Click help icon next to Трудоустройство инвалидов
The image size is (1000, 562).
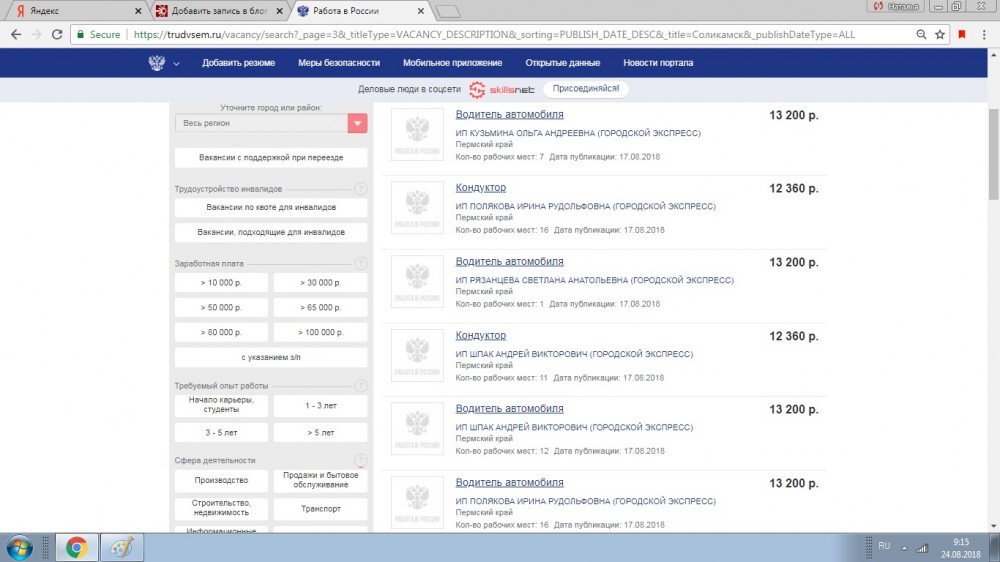pos(360,189)
